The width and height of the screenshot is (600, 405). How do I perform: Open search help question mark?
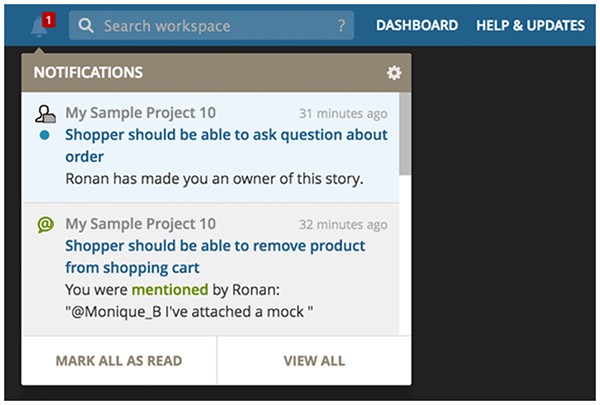[342, 26]
